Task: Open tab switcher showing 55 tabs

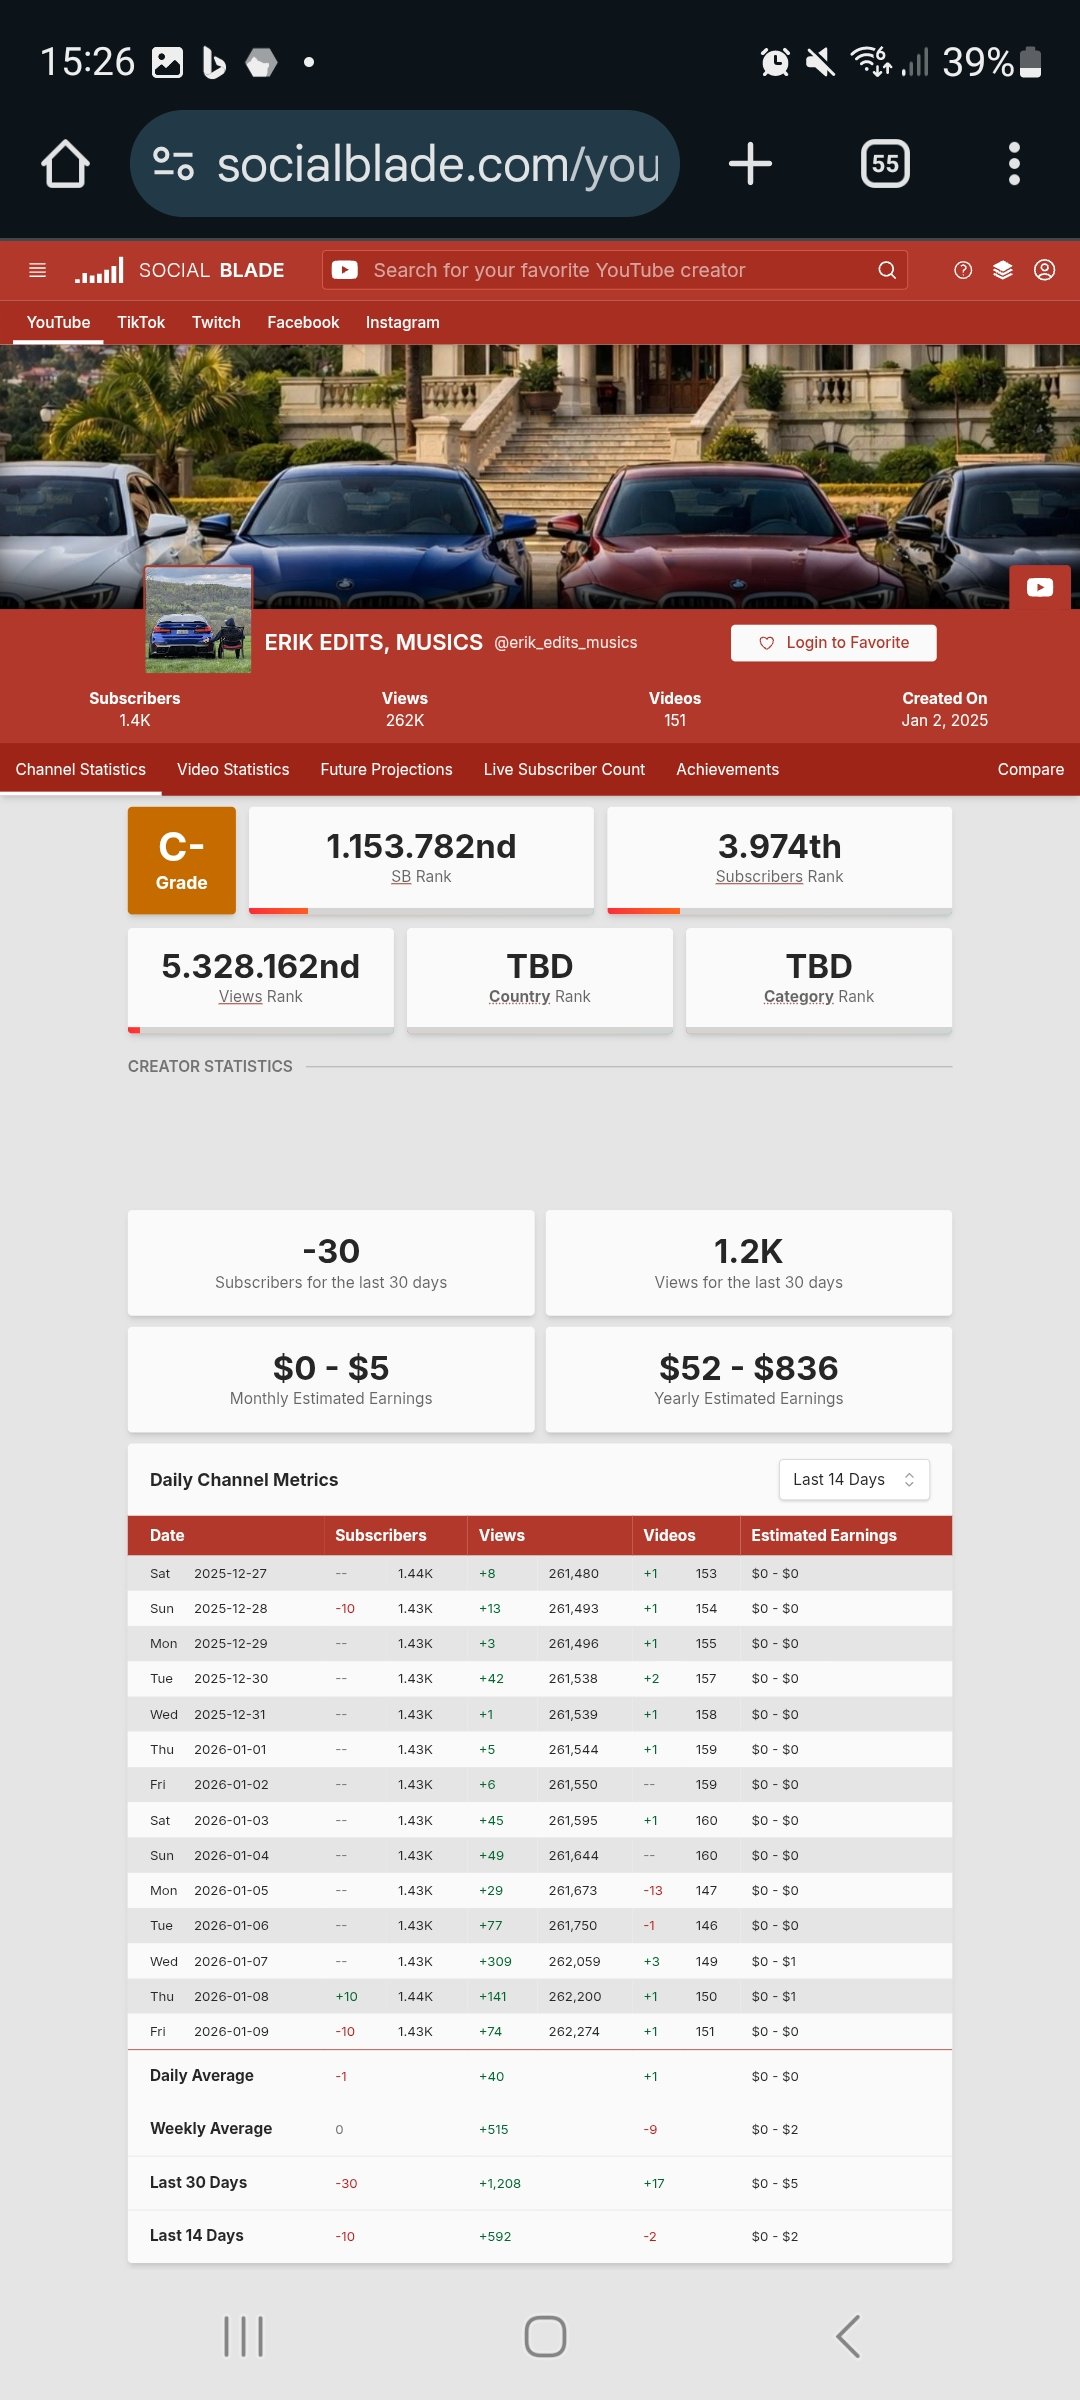Action: [x=885, y=164]
